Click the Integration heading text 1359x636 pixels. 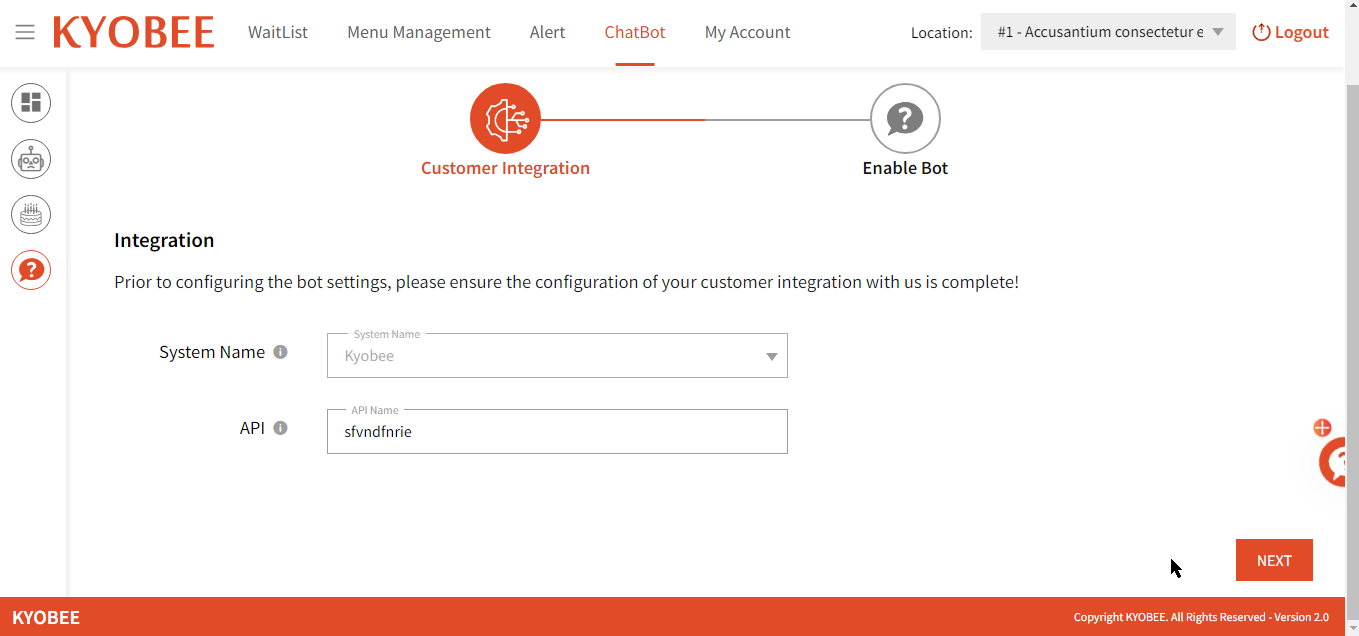pos(164,240)
